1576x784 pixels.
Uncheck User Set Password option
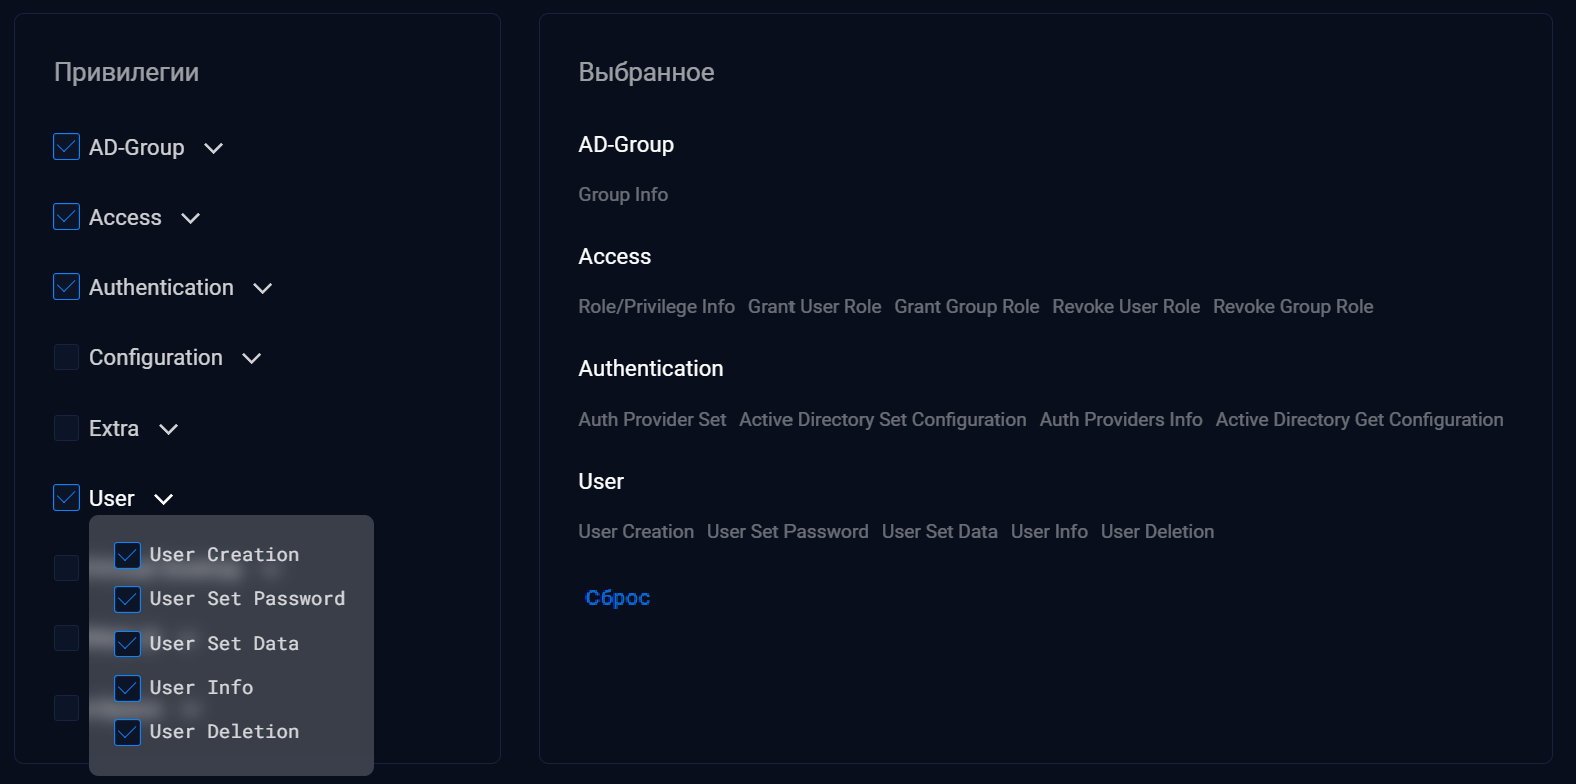127,599
